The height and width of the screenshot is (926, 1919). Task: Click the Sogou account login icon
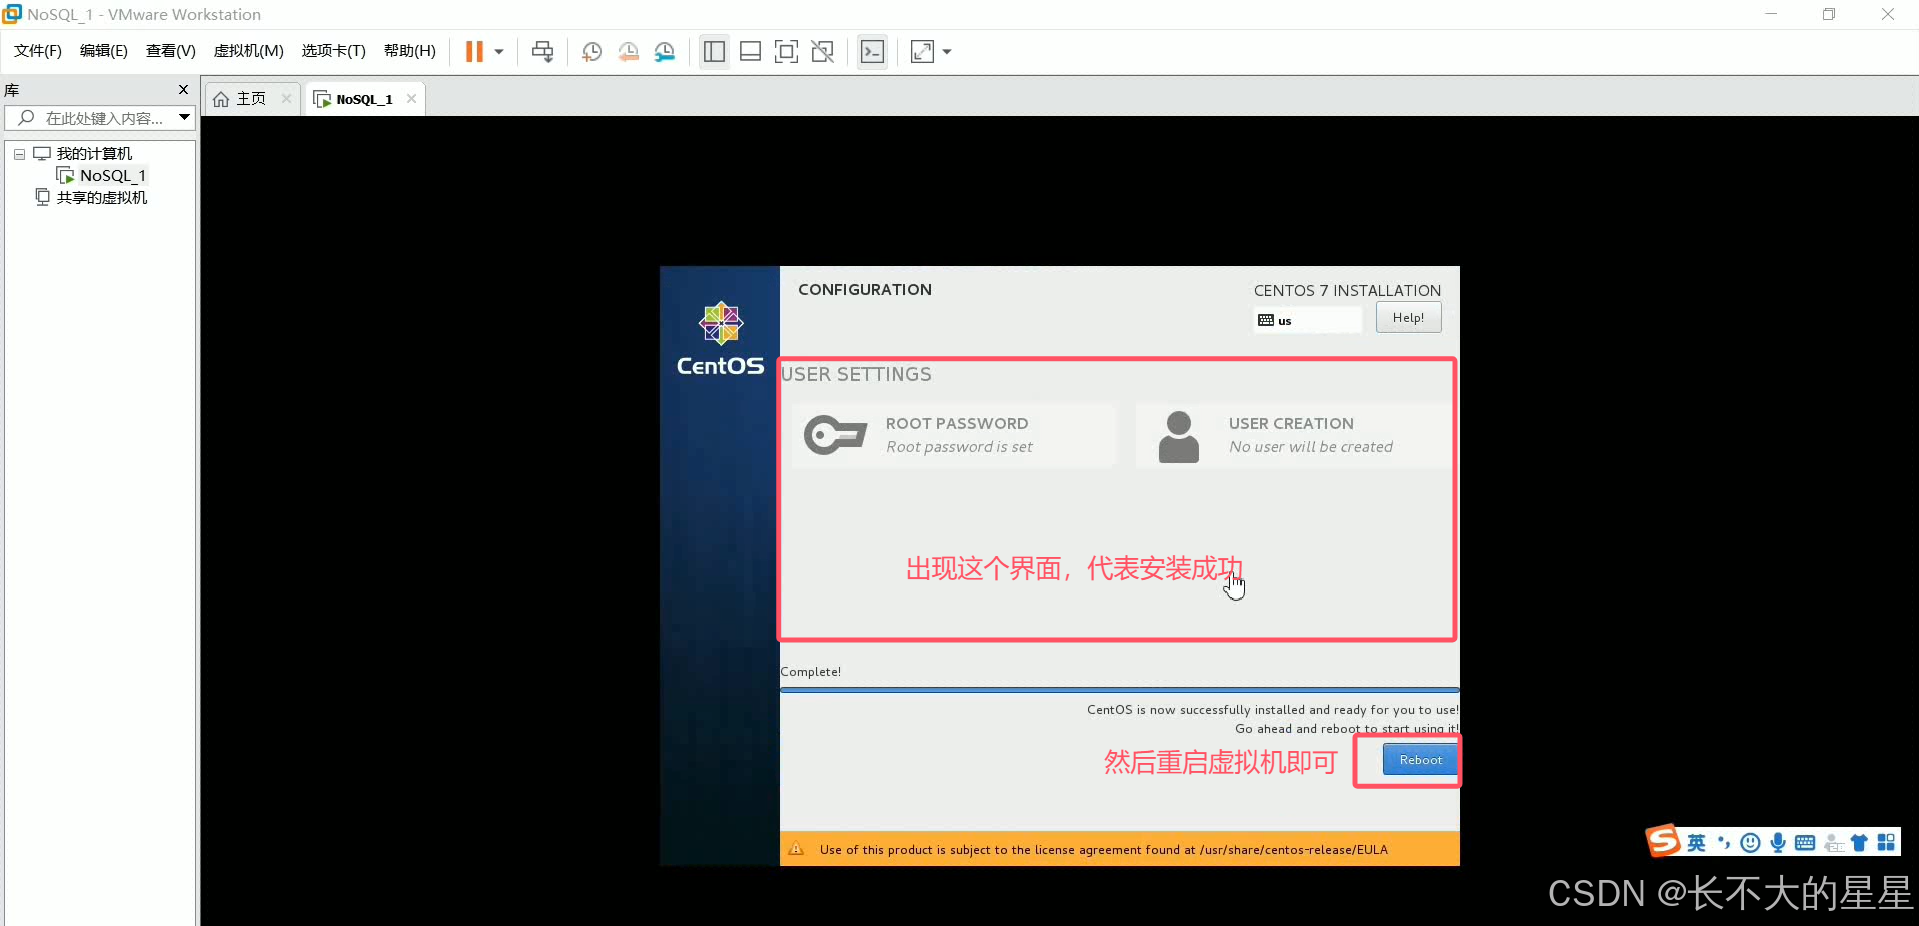pyautogui.click(x=1833, y=843)
